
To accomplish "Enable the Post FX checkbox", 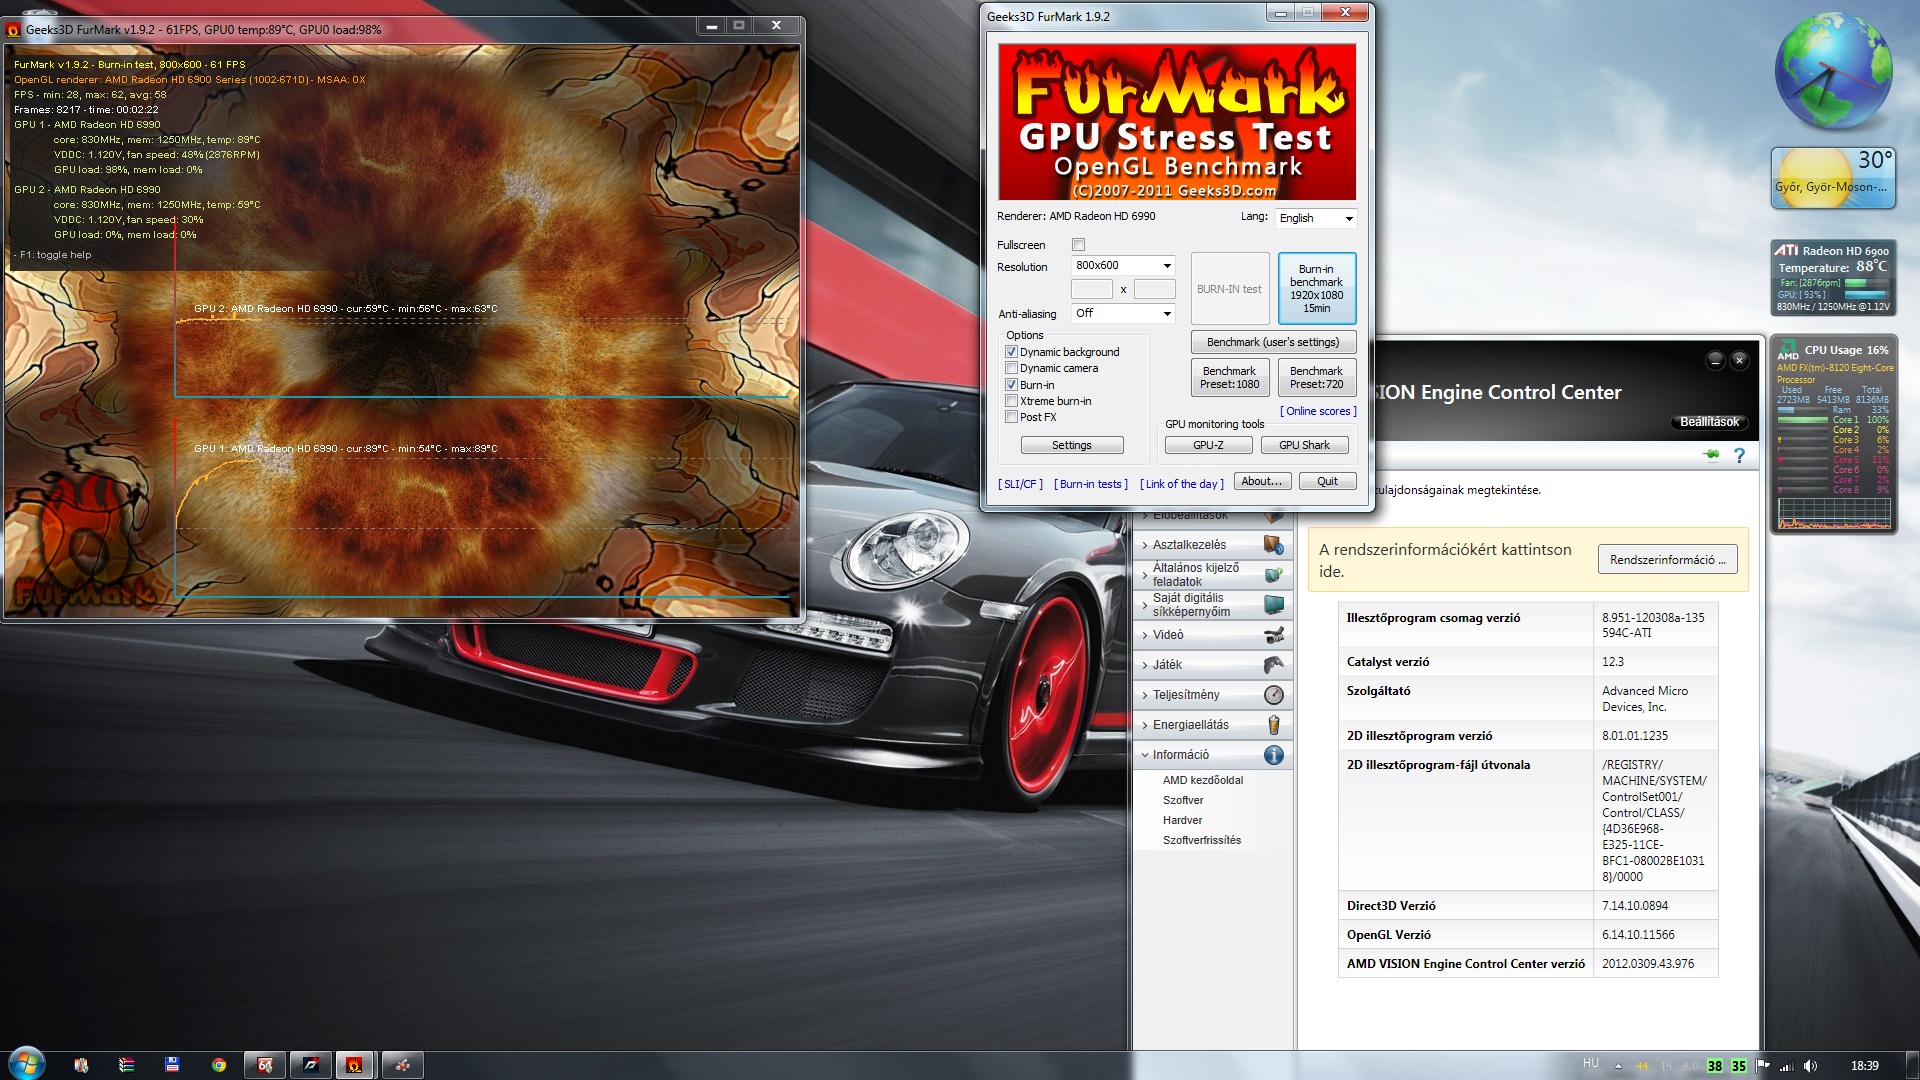I will tap(1011, 417).
